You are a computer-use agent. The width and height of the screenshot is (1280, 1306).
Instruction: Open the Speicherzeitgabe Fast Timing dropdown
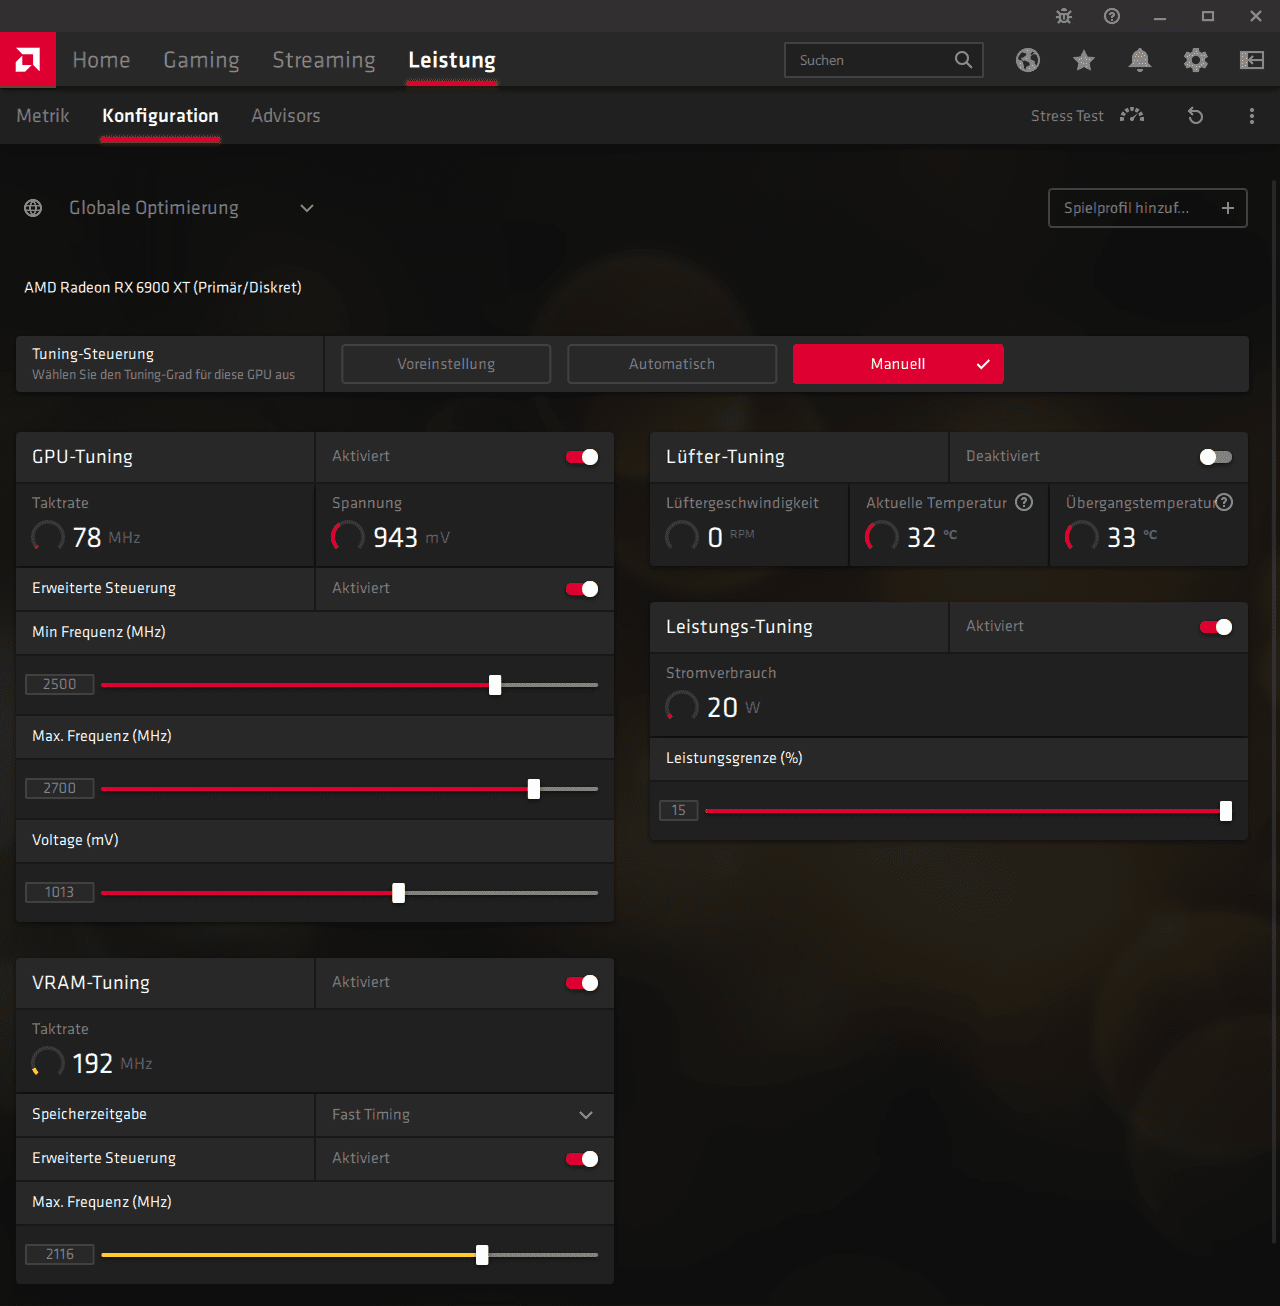(465, 1115)
